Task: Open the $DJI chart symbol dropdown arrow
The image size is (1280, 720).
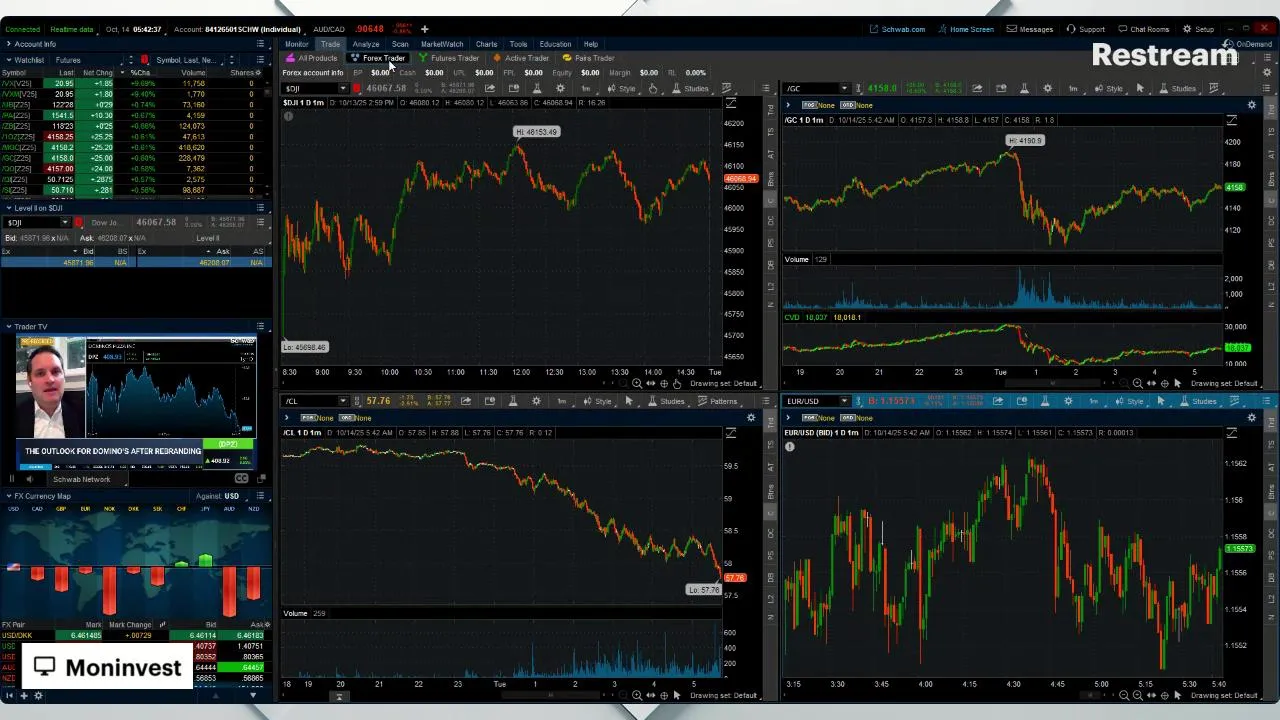Action: [x=342, y=88]
